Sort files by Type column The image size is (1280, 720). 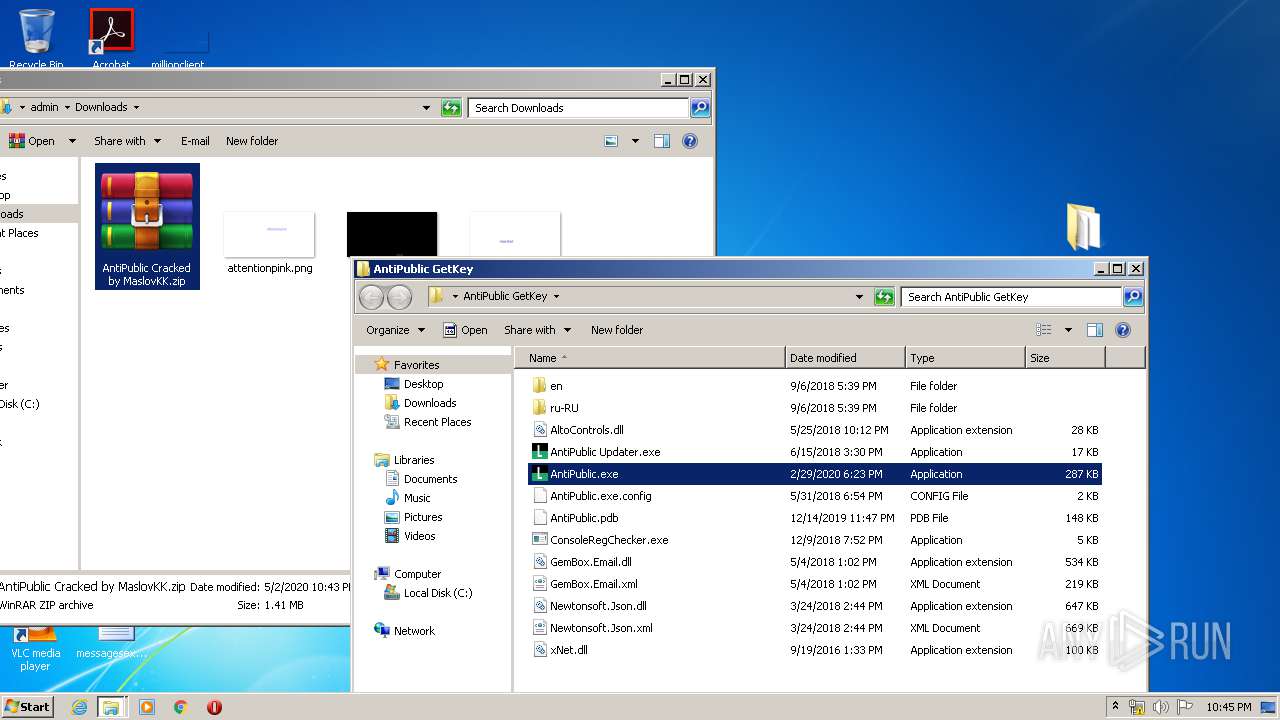pos(965,358)
